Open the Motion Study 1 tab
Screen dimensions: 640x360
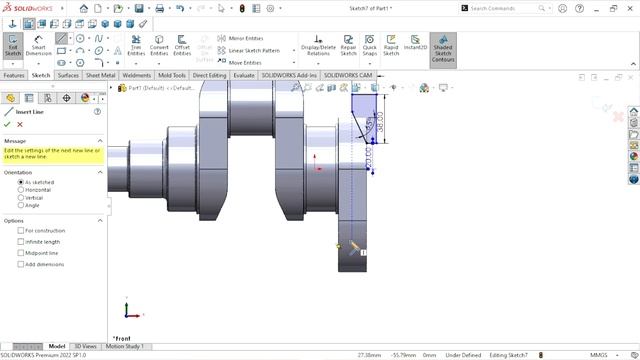[x=125, y=346]
